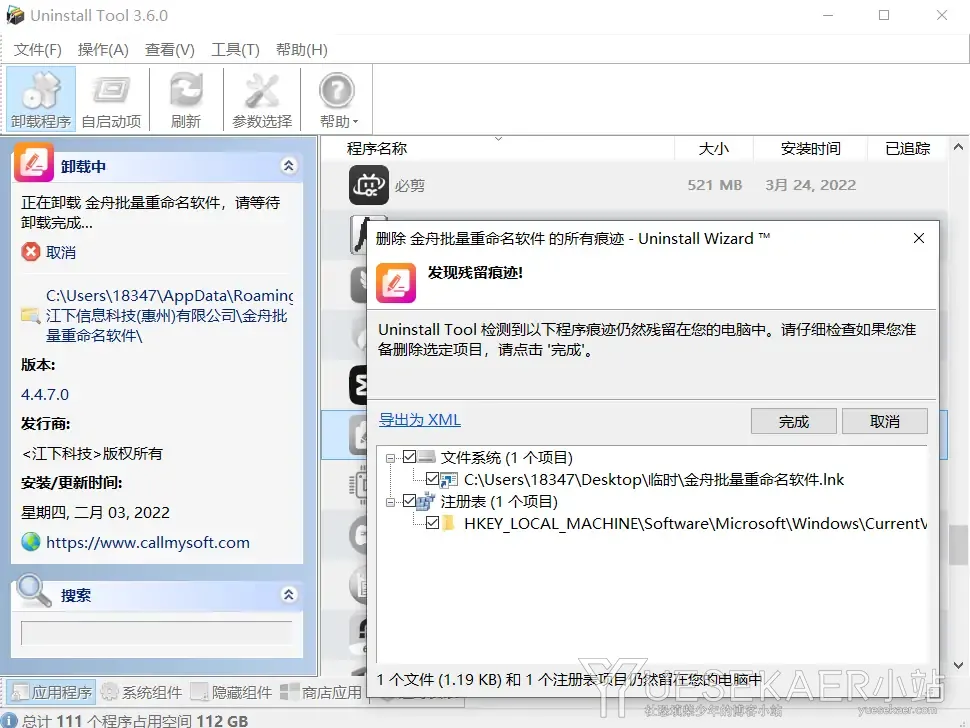The image size is (970, 728).
Task: Collapse the 文件系统 tree node
Action: (x=390, y=458)
